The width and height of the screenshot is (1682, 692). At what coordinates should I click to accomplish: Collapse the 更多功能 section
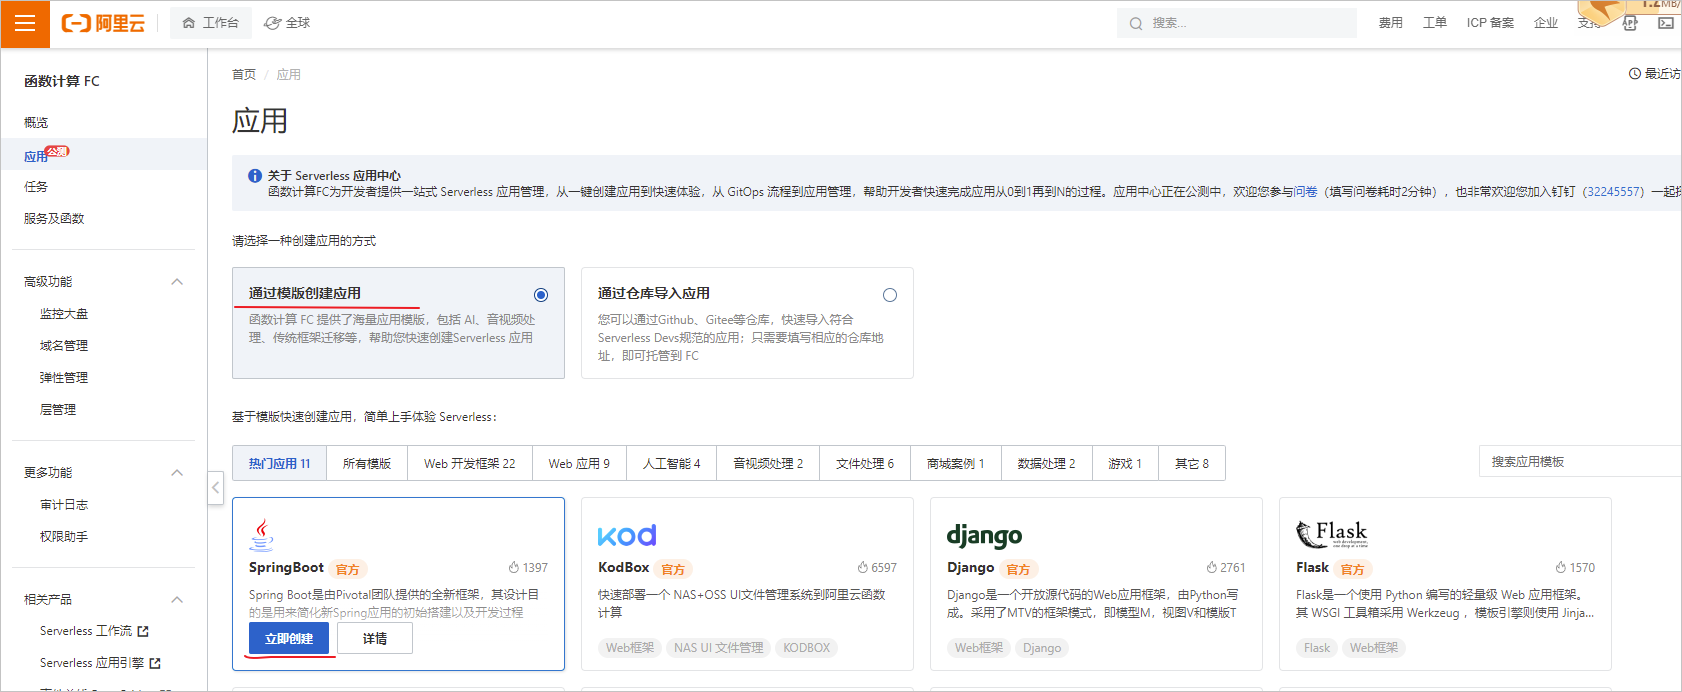coord(177,473)
